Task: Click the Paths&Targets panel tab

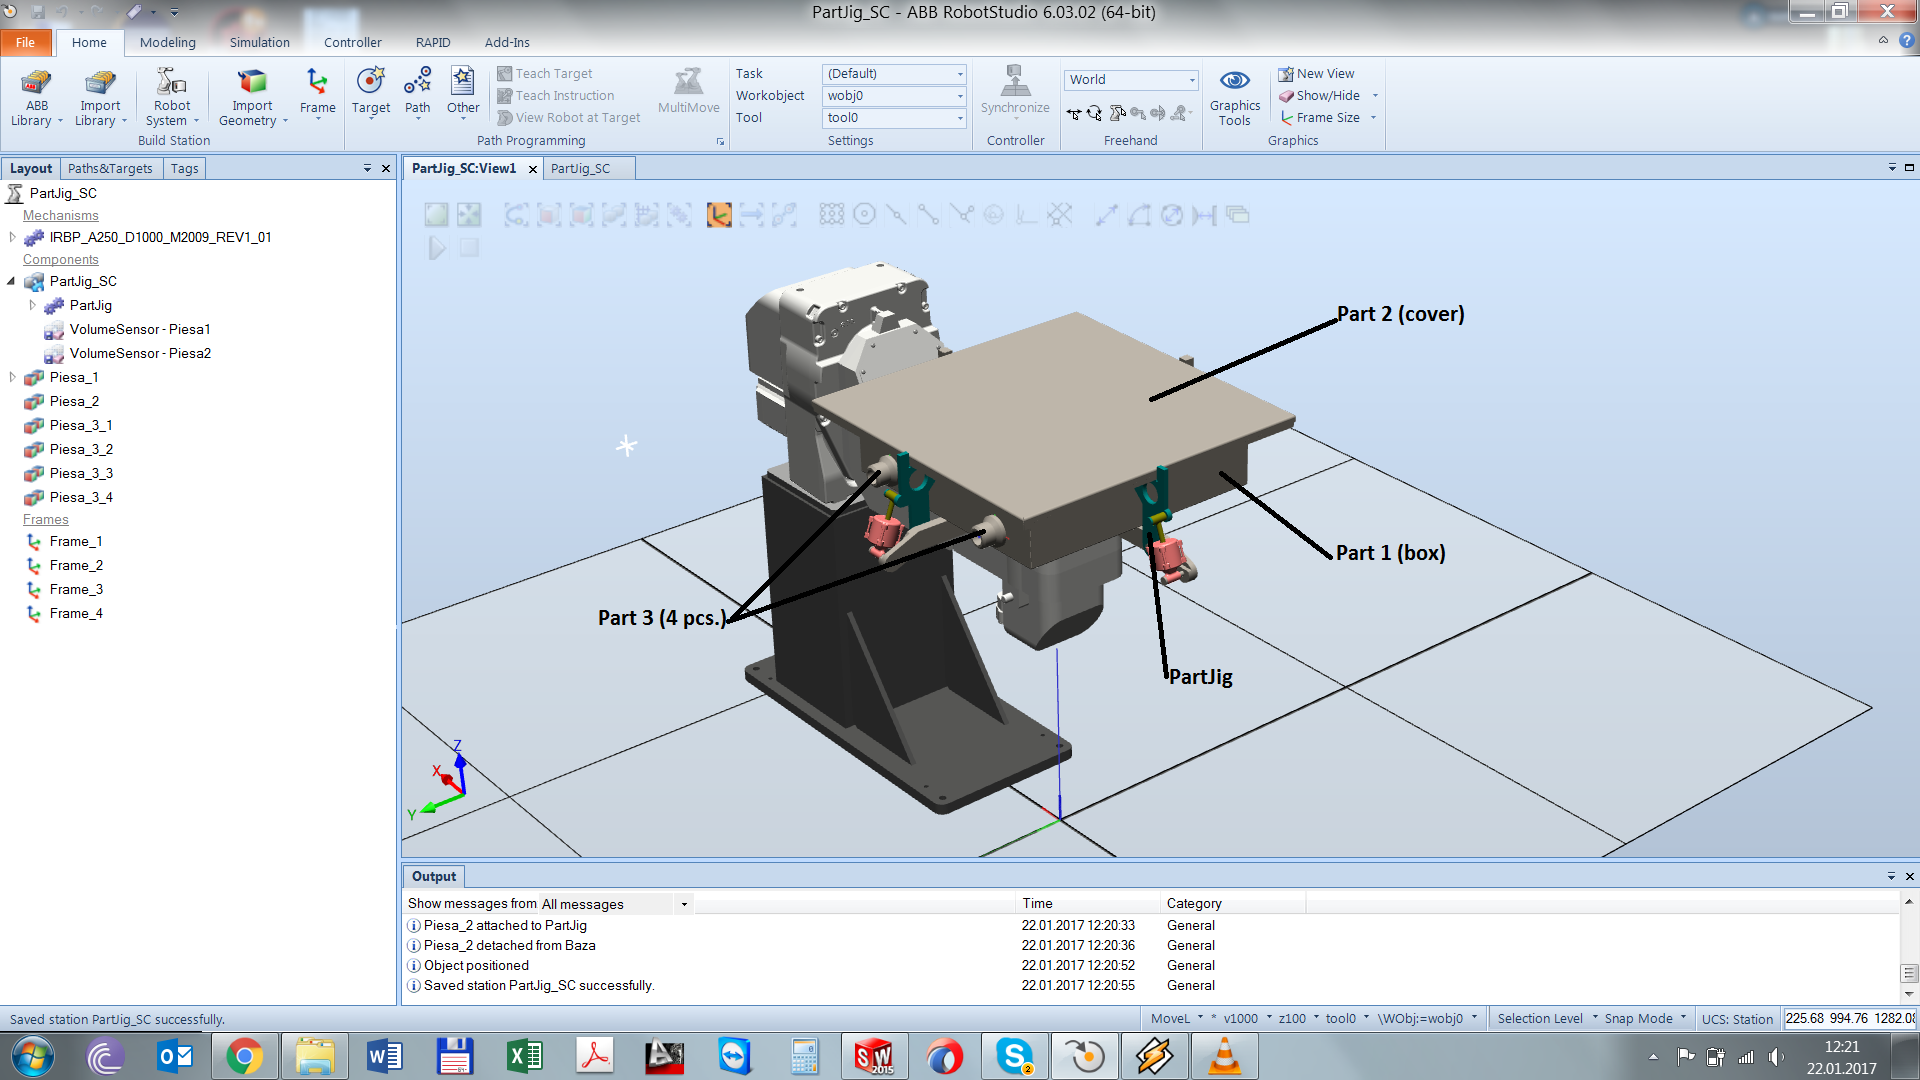Action: click(x=108, y=167)
